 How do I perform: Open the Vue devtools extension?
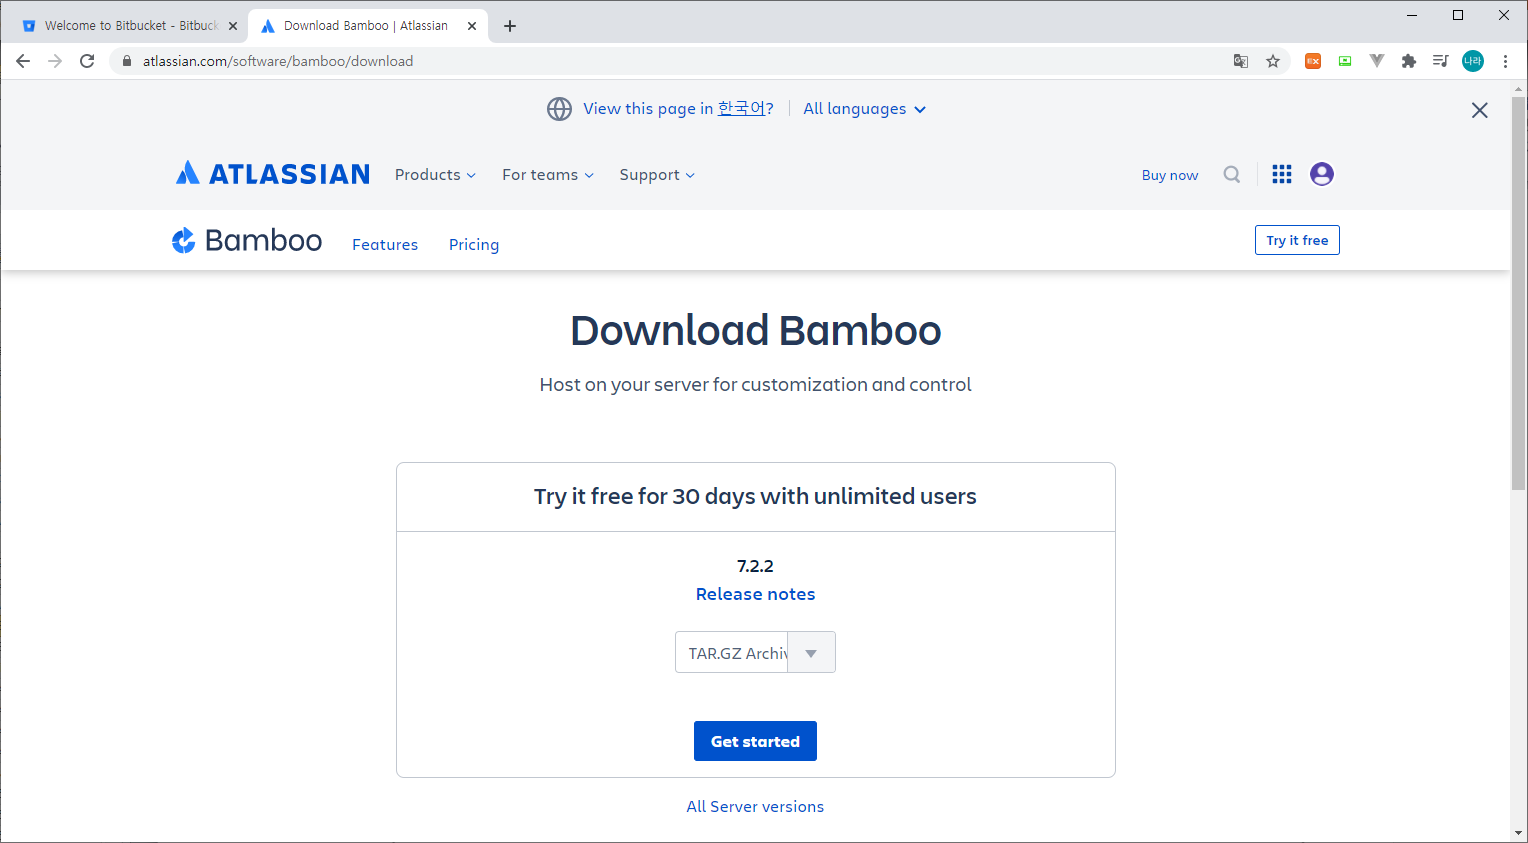(x=1376, y=61)
